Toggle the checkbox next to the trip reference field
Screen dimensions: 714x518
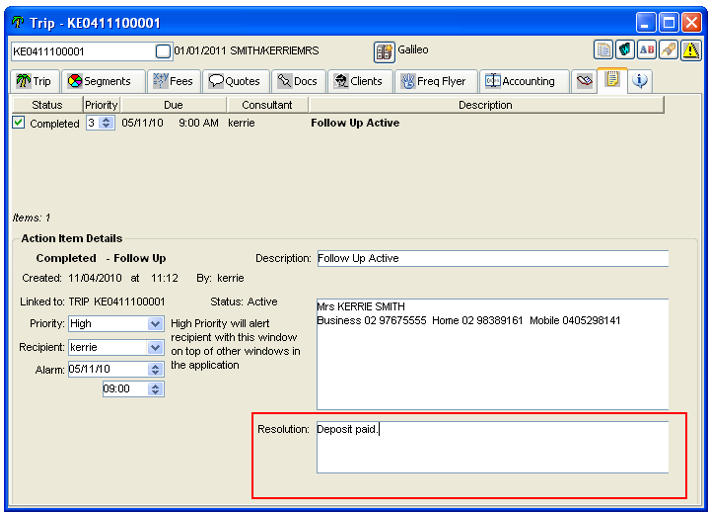[164, 51]
